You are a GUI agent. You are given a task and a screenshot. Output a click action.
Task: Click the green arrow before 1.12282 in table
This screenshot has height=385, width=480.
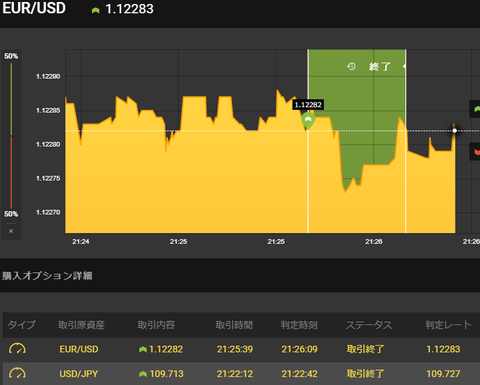pyautogui.click(x=143, y=349)
